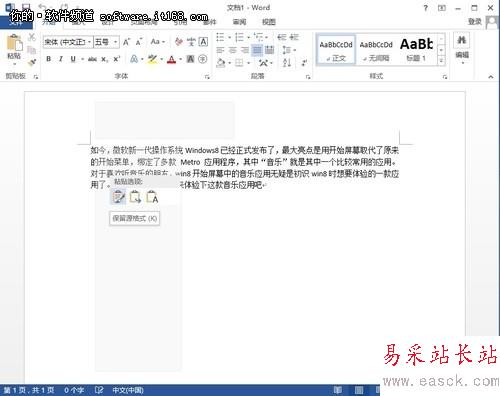The width and height of the screenshot is (500, 396).
Task: Toggle Subscript x₂ formatting
Action: (x=105, y=59)
